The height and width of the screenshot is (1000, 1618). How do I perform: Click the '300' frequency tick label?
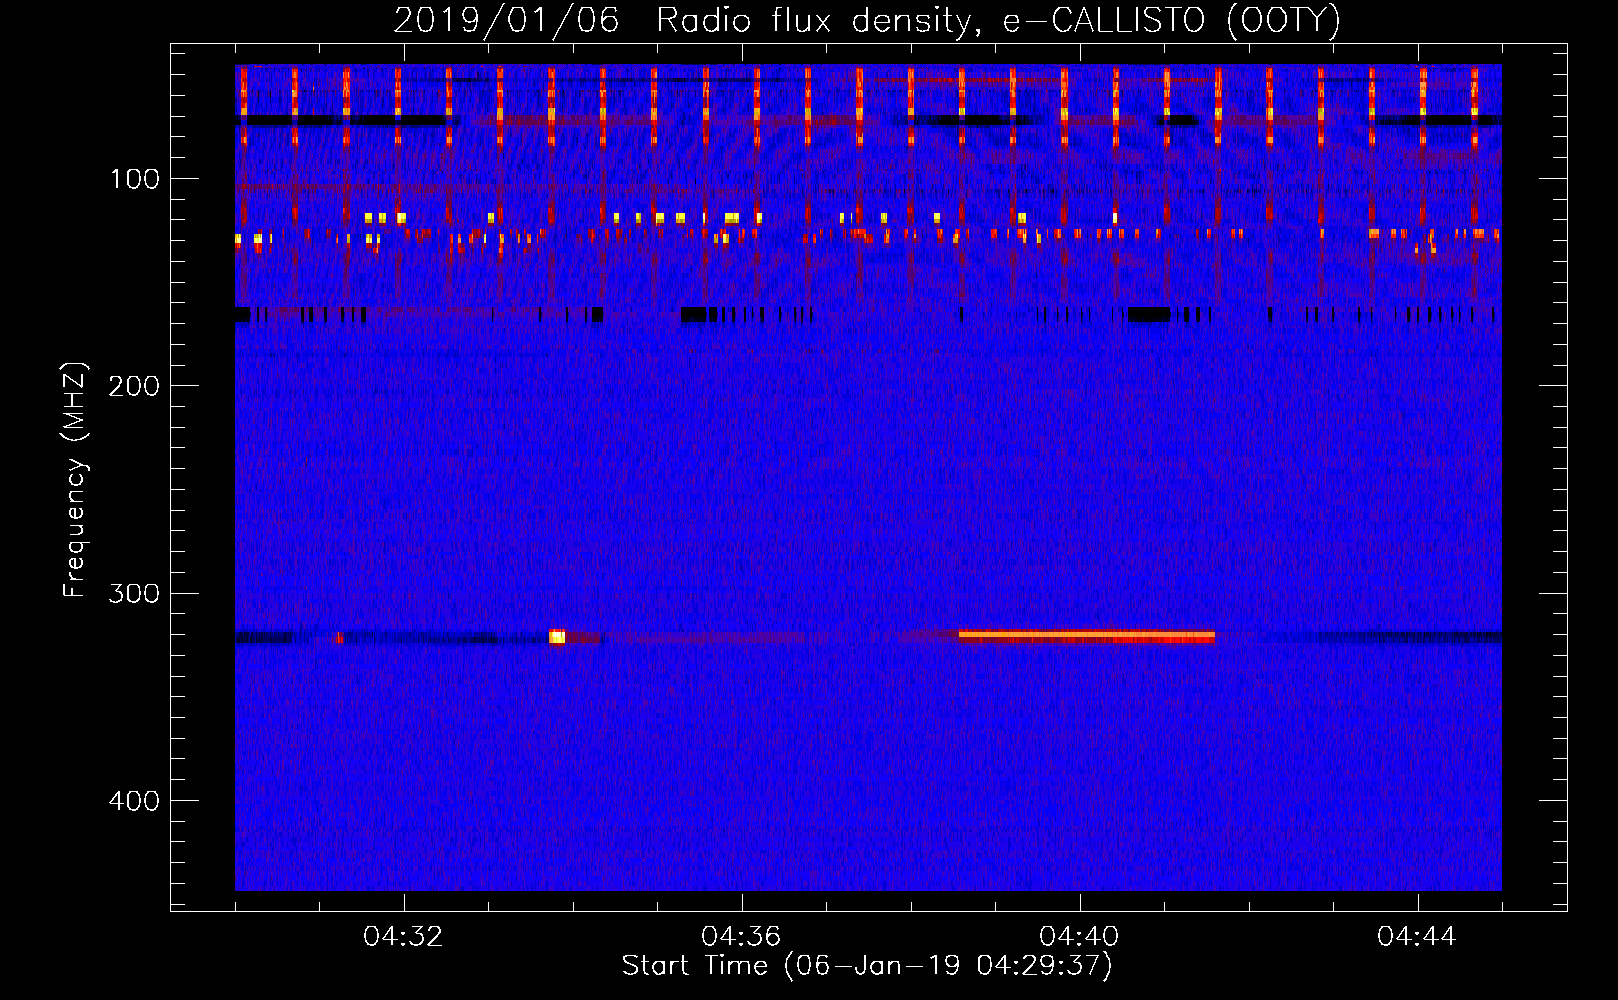point(134,594)
